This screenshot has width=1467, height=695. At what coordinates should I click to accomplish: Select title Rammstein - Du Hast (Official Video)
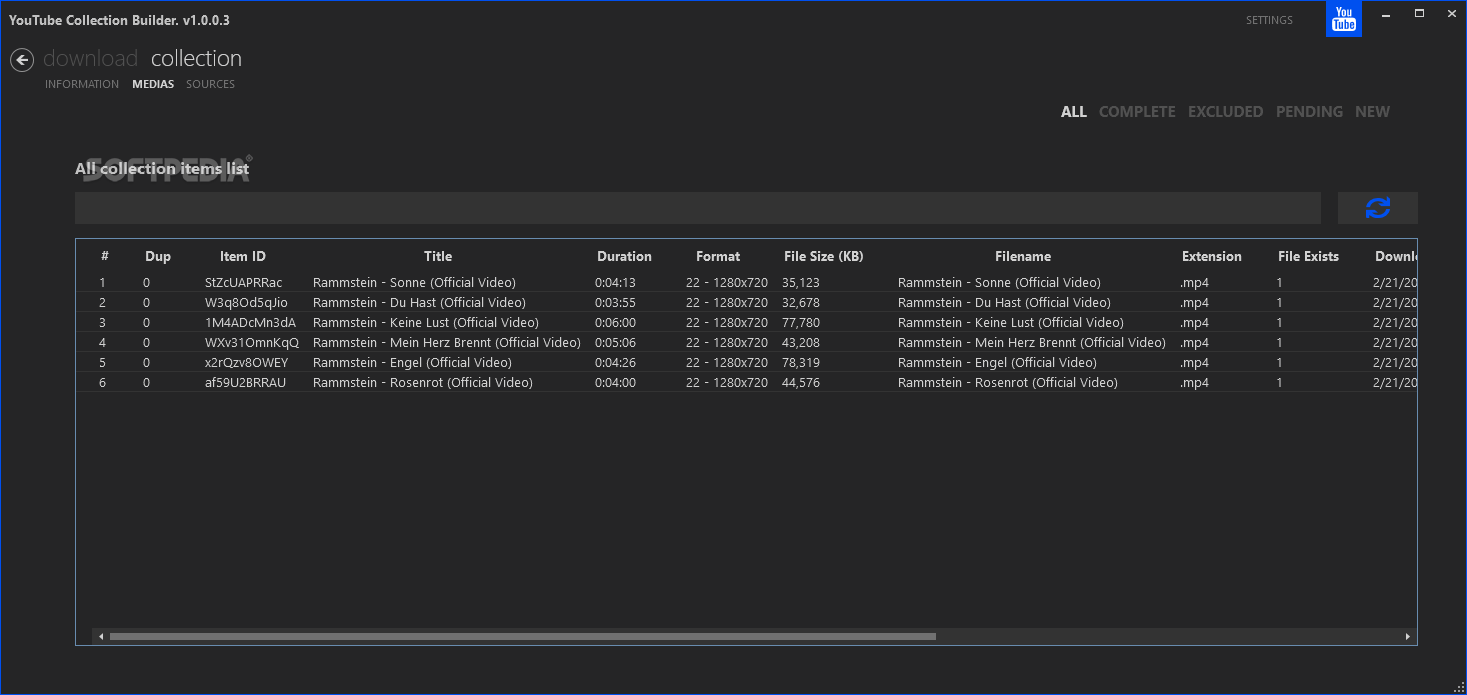[419, 303]
